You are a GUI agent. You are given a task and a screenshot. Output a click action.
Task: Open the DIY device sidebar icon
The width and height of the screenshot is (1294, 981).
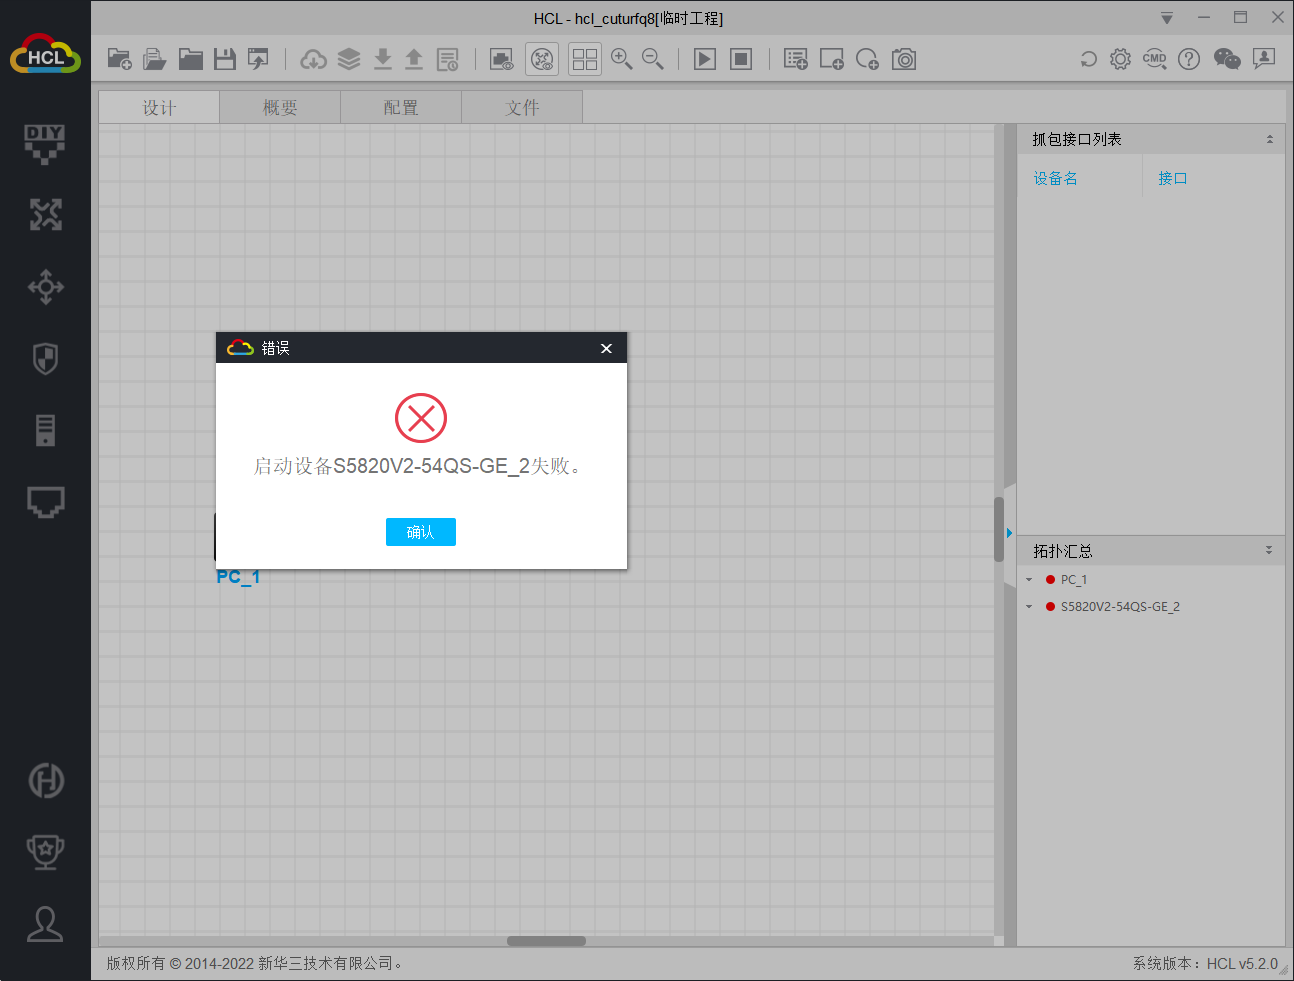point(45,144)
